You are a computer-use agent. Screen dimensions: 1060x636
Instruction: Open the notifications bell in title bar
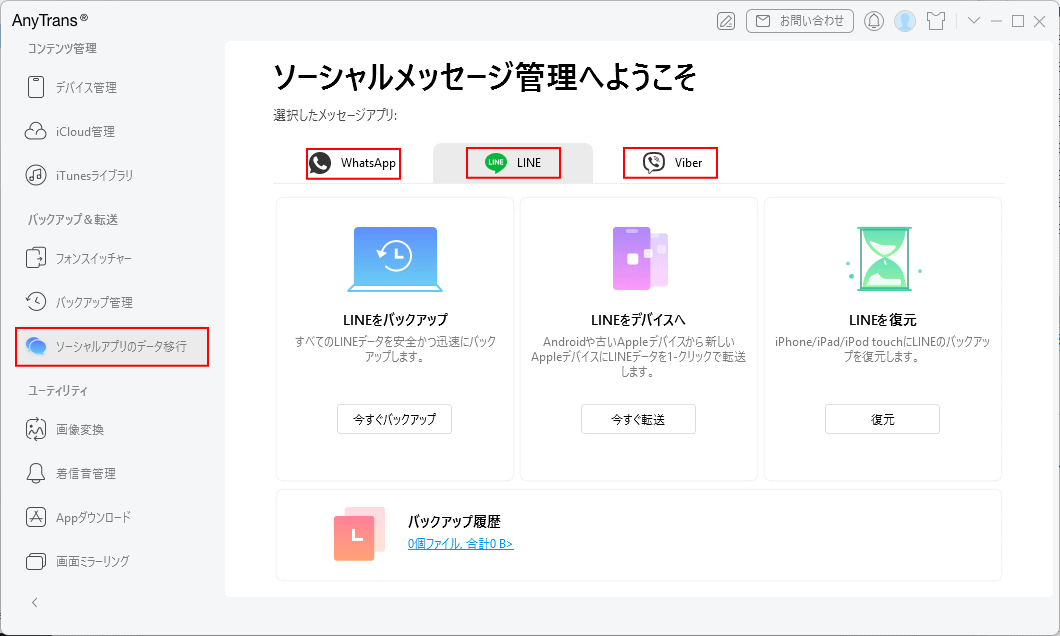[x=874, y=21]
